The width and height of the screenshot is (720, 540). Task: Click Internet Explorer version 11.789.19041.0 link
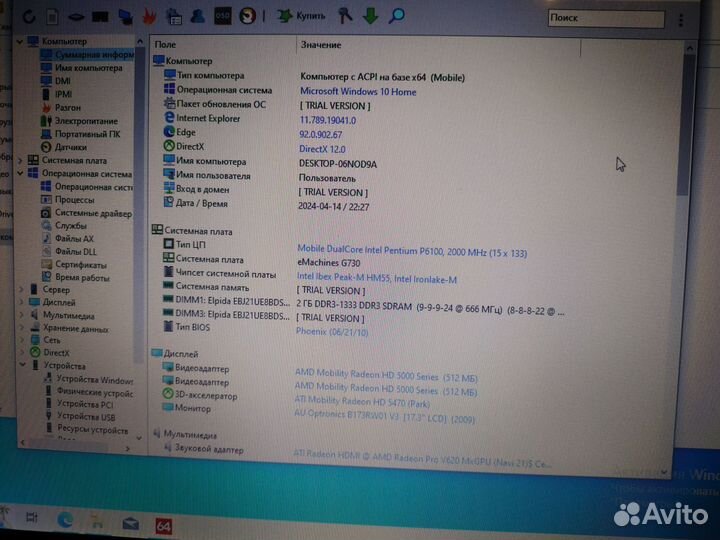[327, 120]
